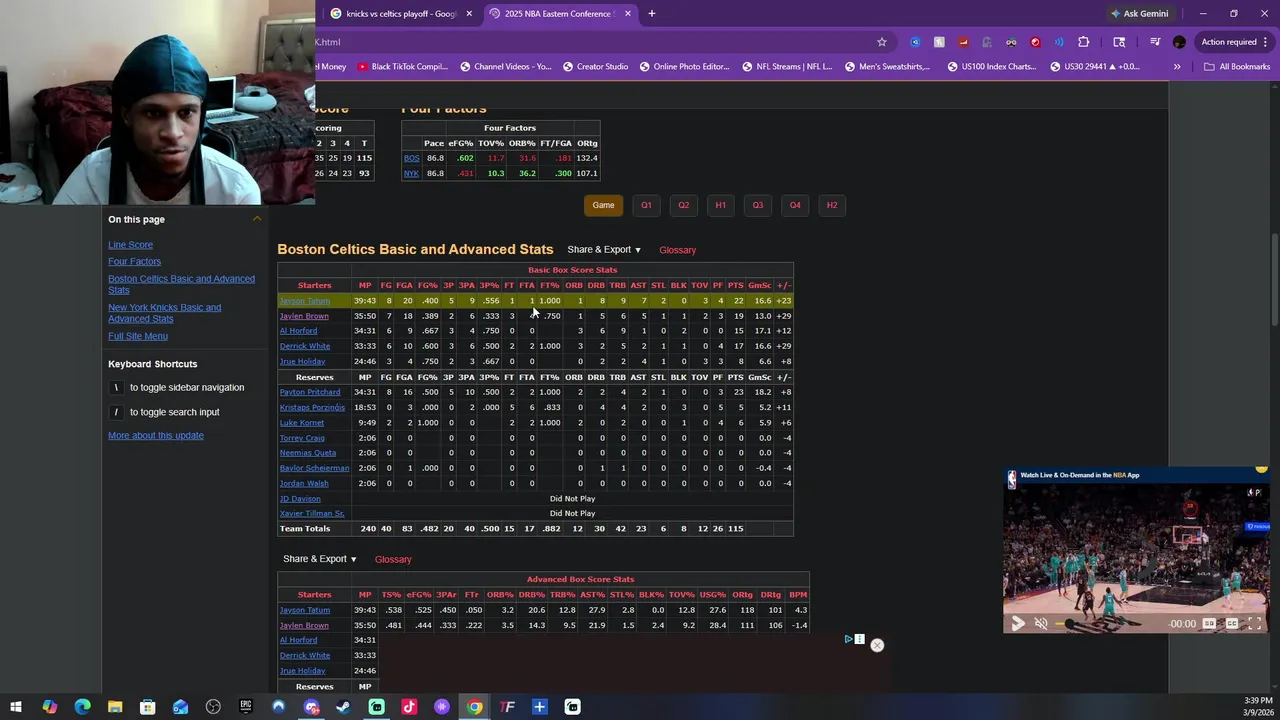Open Share & Export dropdown above Advanced Box Score

(320, 559)
